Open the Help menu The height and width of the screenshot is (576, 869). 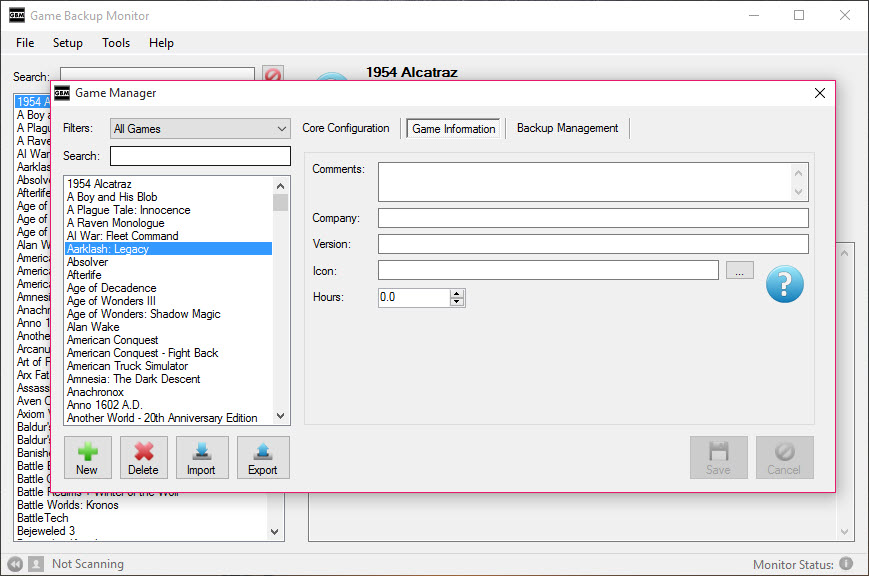coord(161,43)
